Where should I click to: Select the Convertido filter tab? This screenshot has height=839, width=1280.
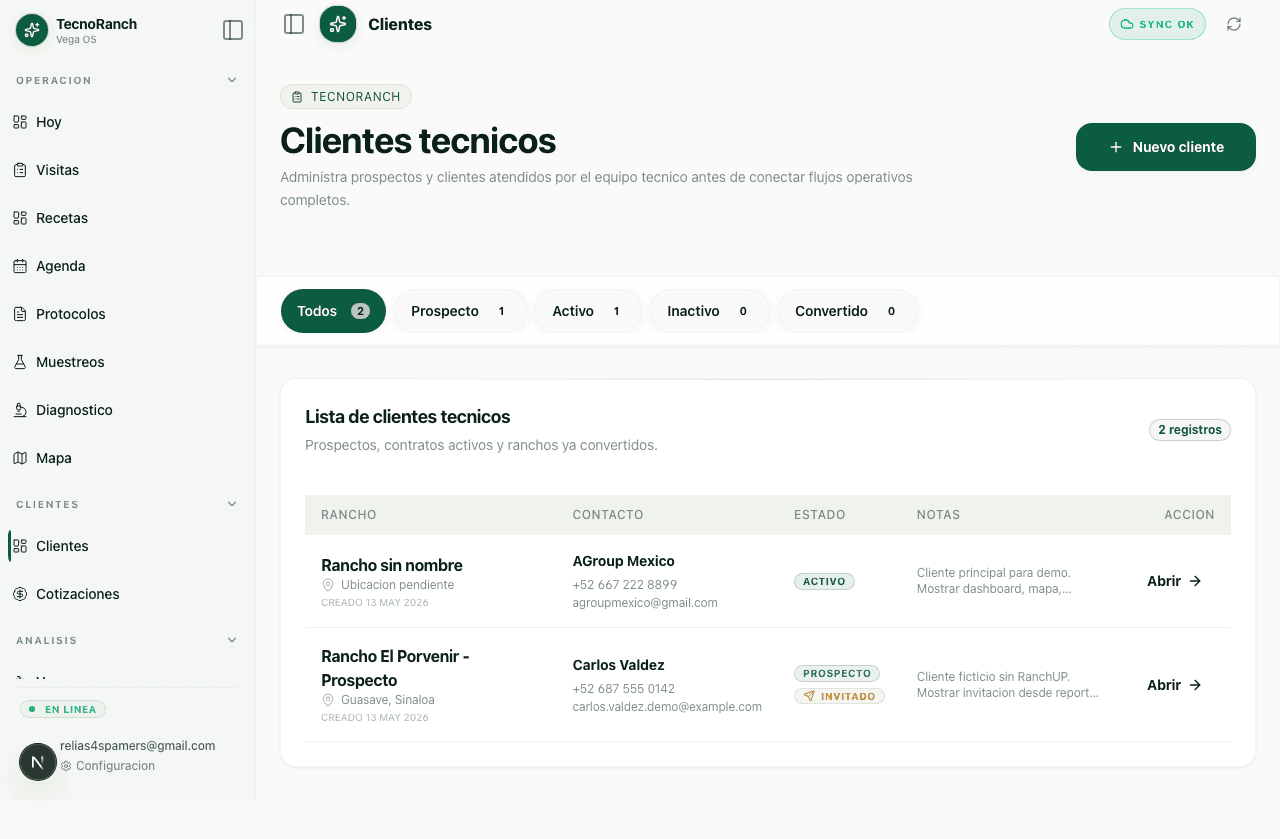847,311
